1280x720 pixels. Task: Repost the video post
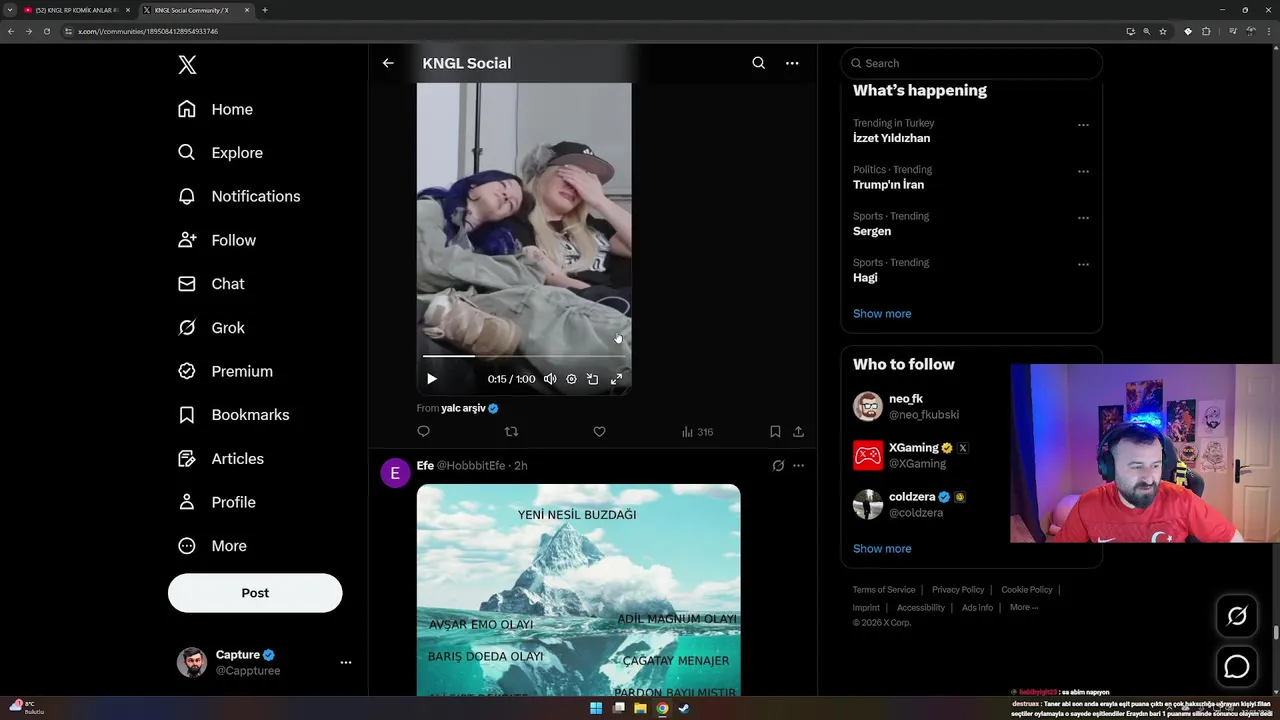tap(511, 432)
